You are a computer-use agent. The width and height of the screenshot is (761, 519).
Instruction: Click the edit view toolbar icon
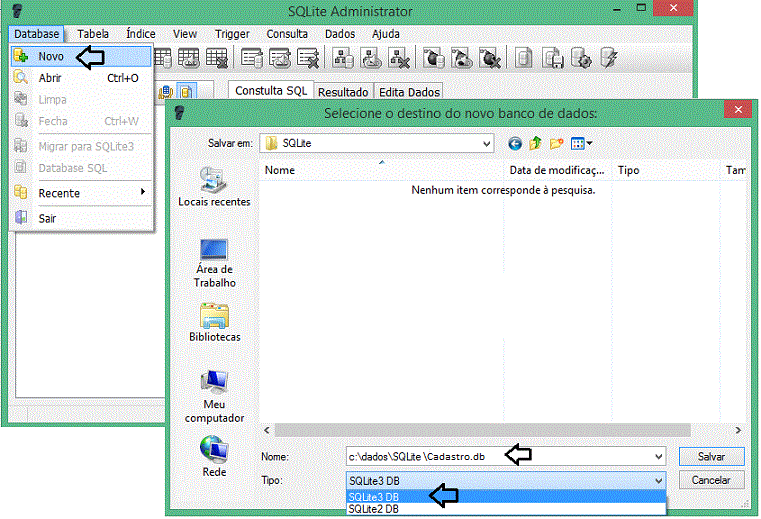pyautogui.click(x=371, y=58)
